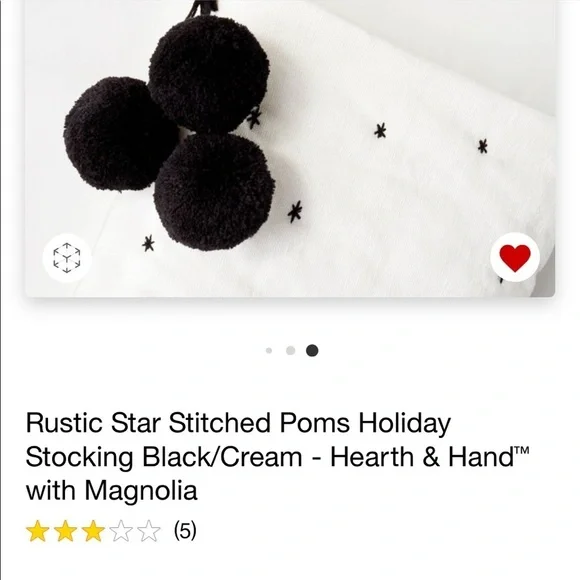Toggle the red heart favorite button
This screenshot has height=580, width=580.
(515, 257)
